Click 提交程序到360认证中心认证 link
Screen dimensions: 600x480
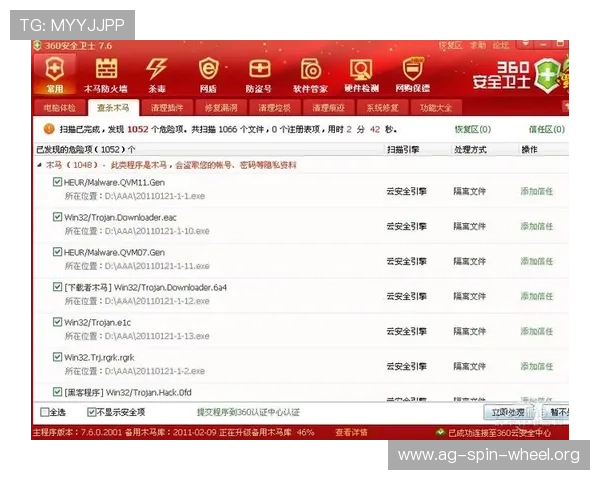click(248, 412)
